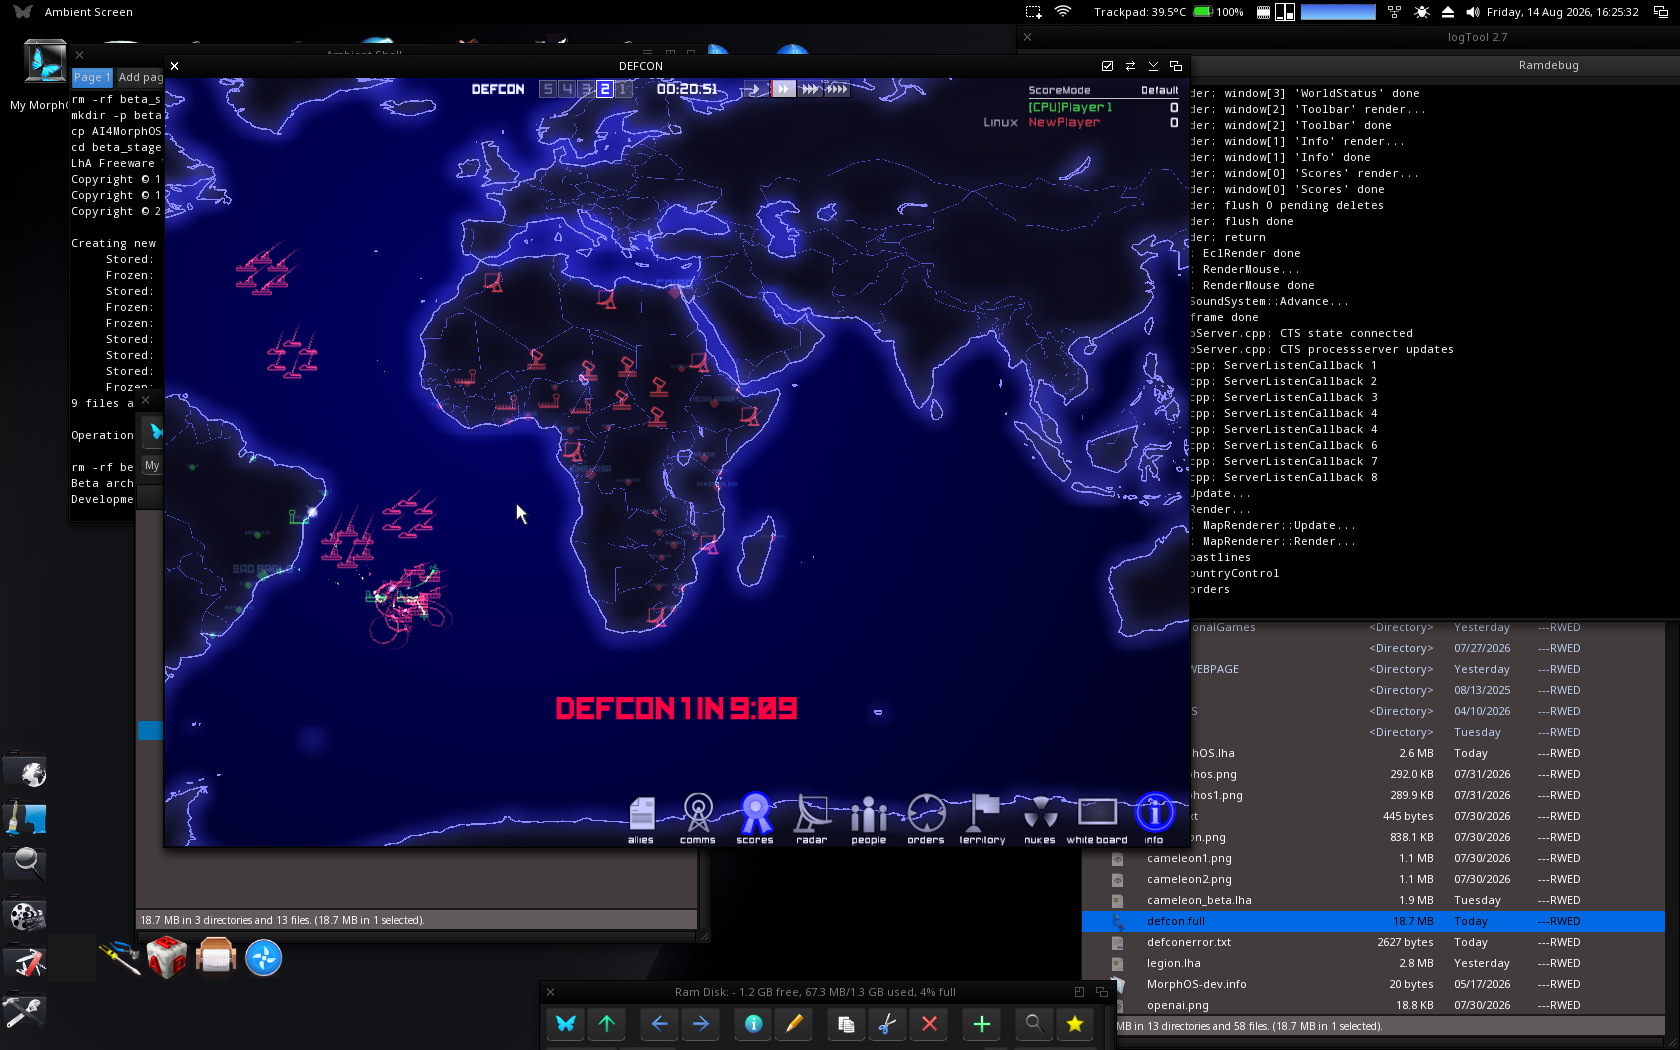This screenshot has width=1680, height=1050.
Task: Open the wrench tools dock icon
Action: 24,1010
